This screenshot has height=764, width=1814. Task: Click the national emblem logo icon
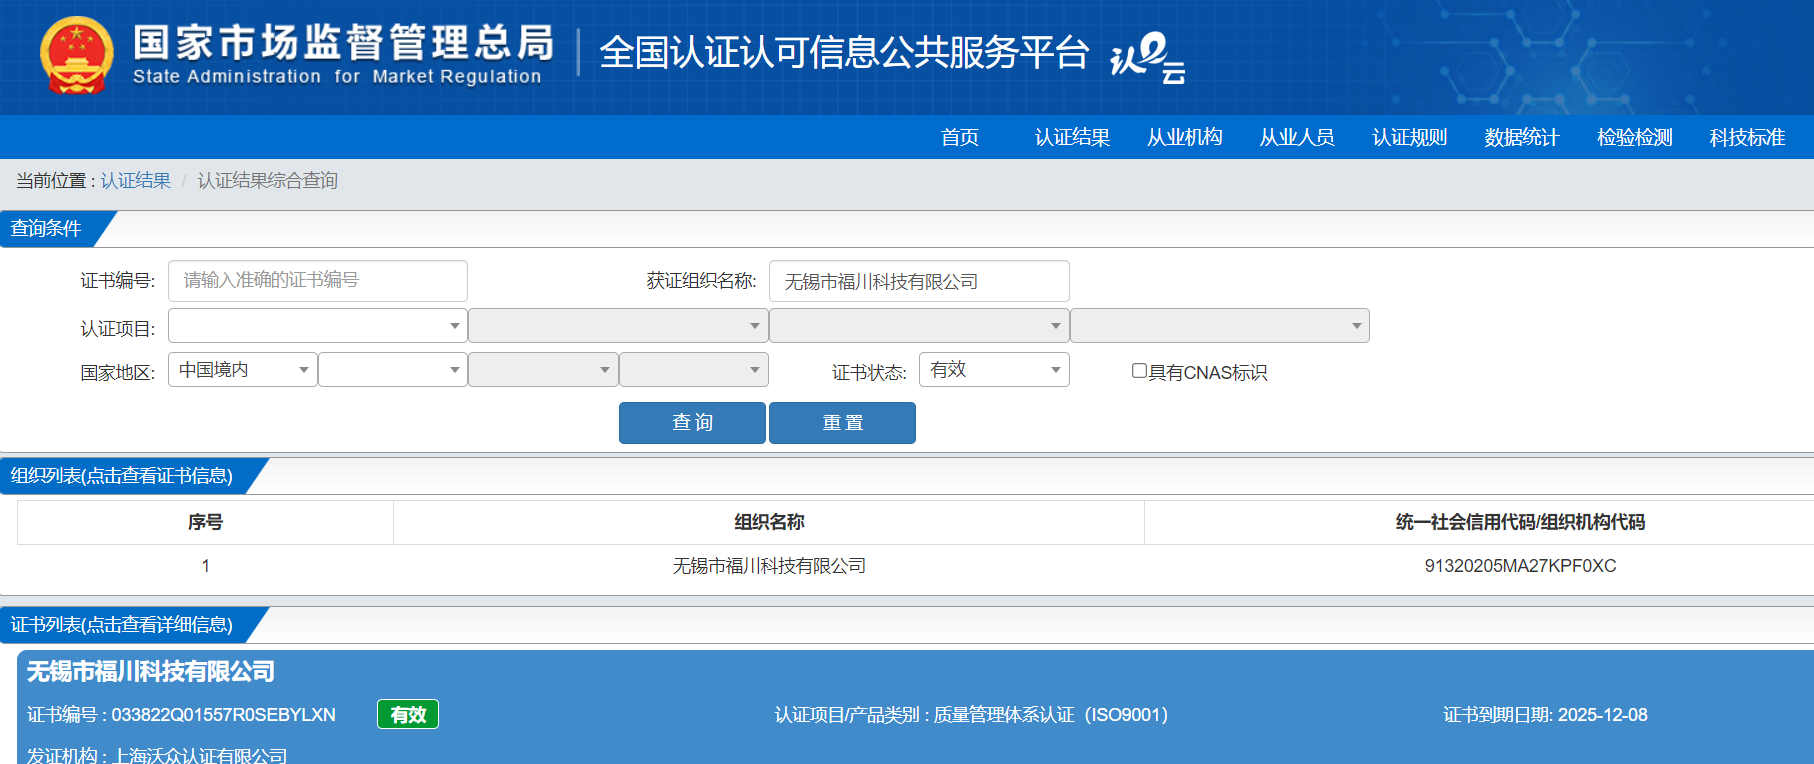click(x=77, y=55)
